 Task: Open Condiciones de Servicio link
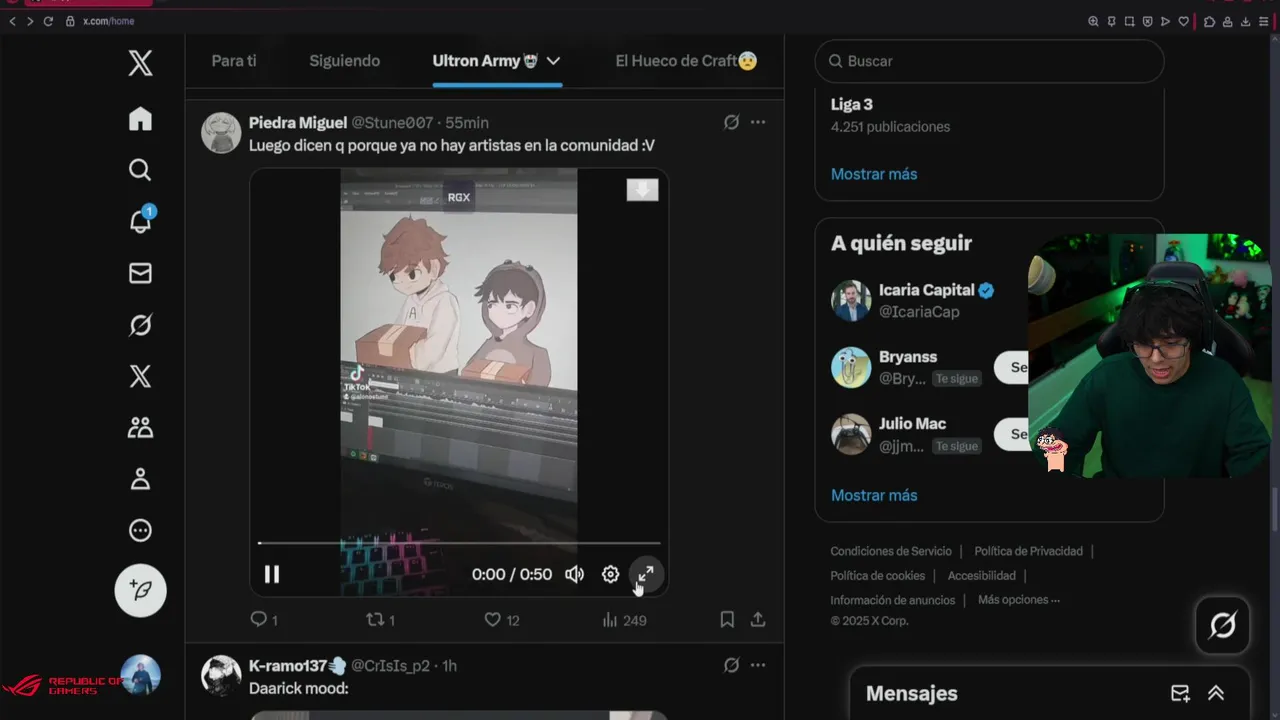891,551
